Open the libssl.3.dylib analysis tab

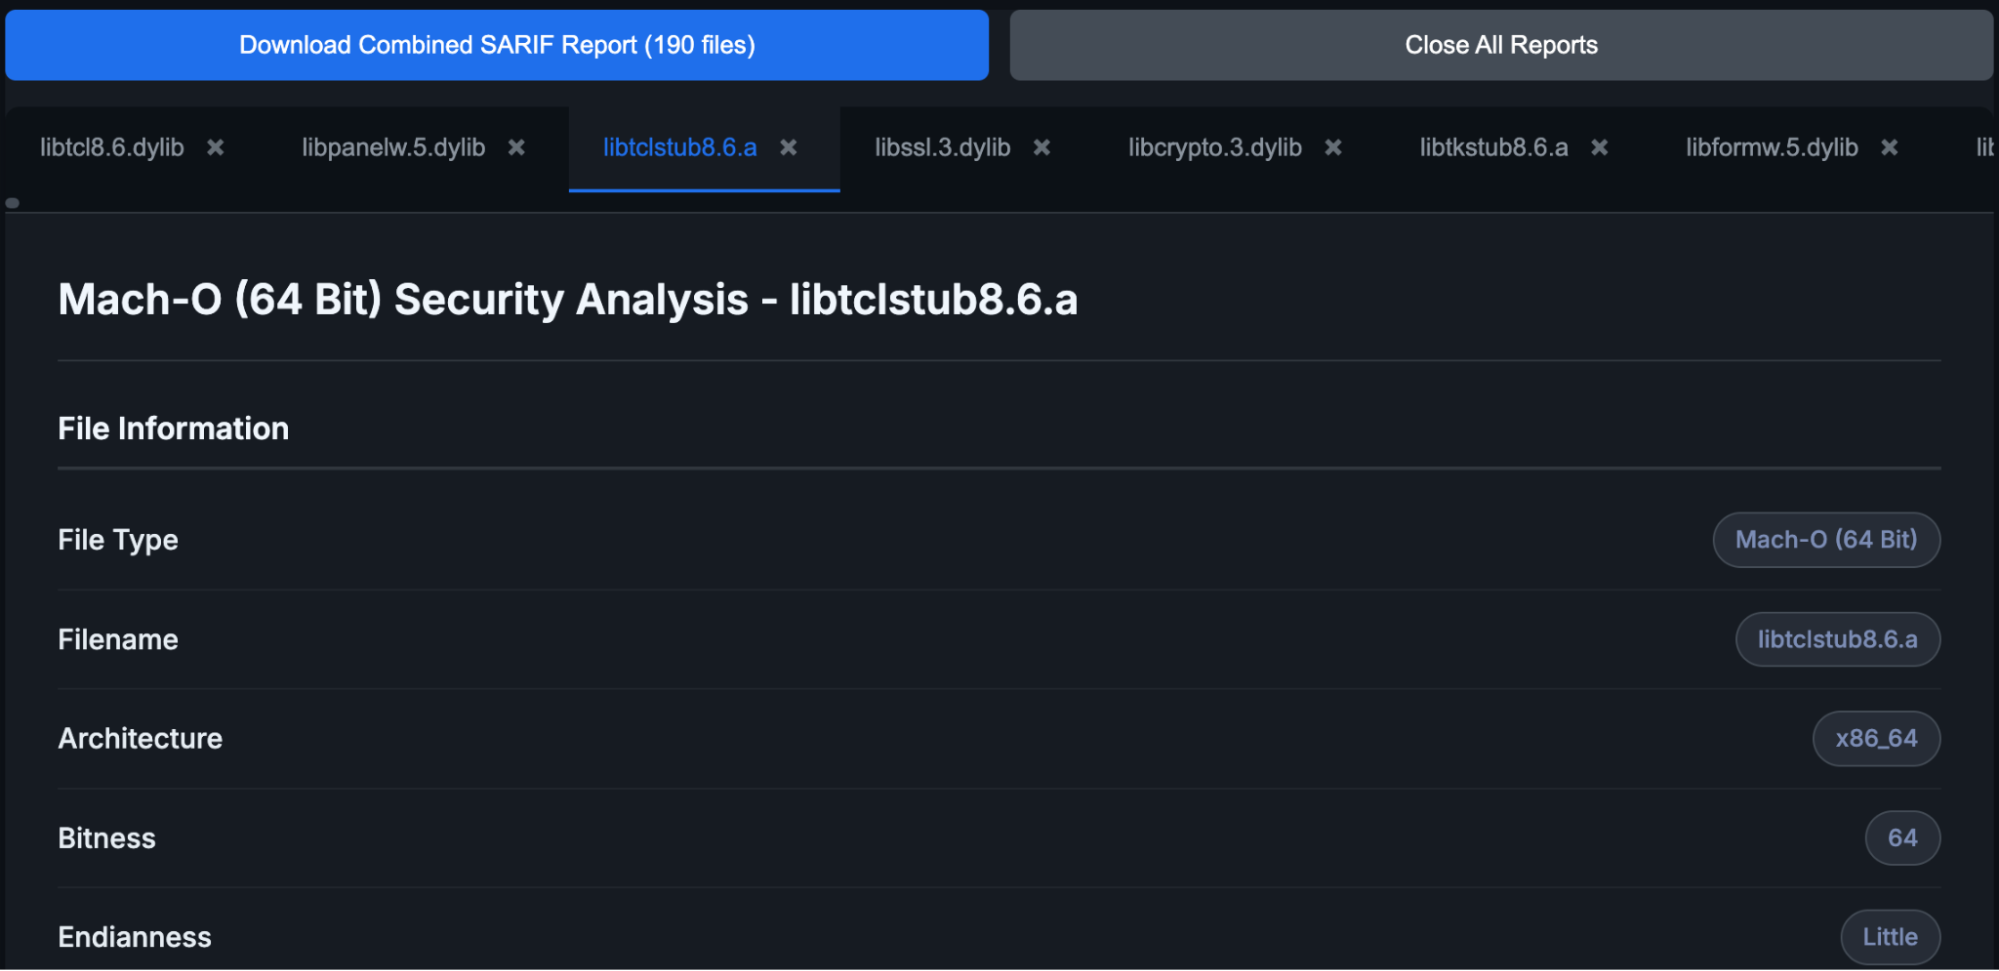940,147
